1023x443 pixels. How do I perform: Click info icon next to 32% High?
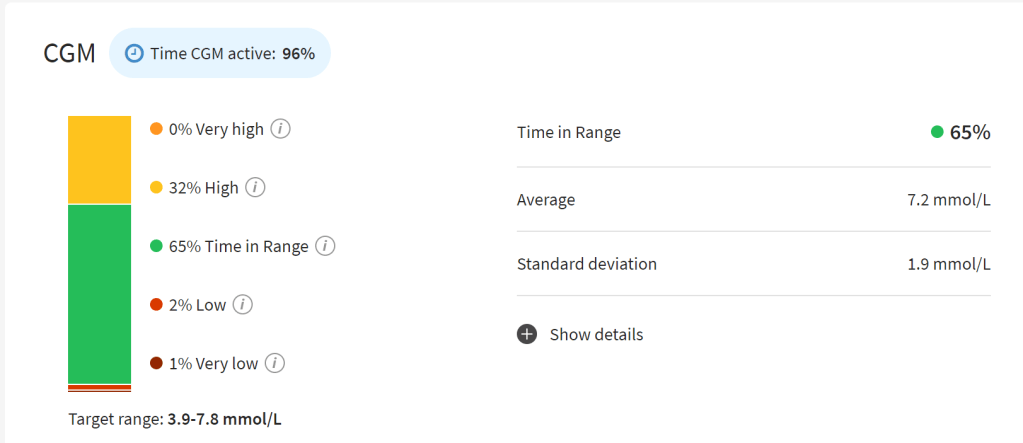pos(255,187)
